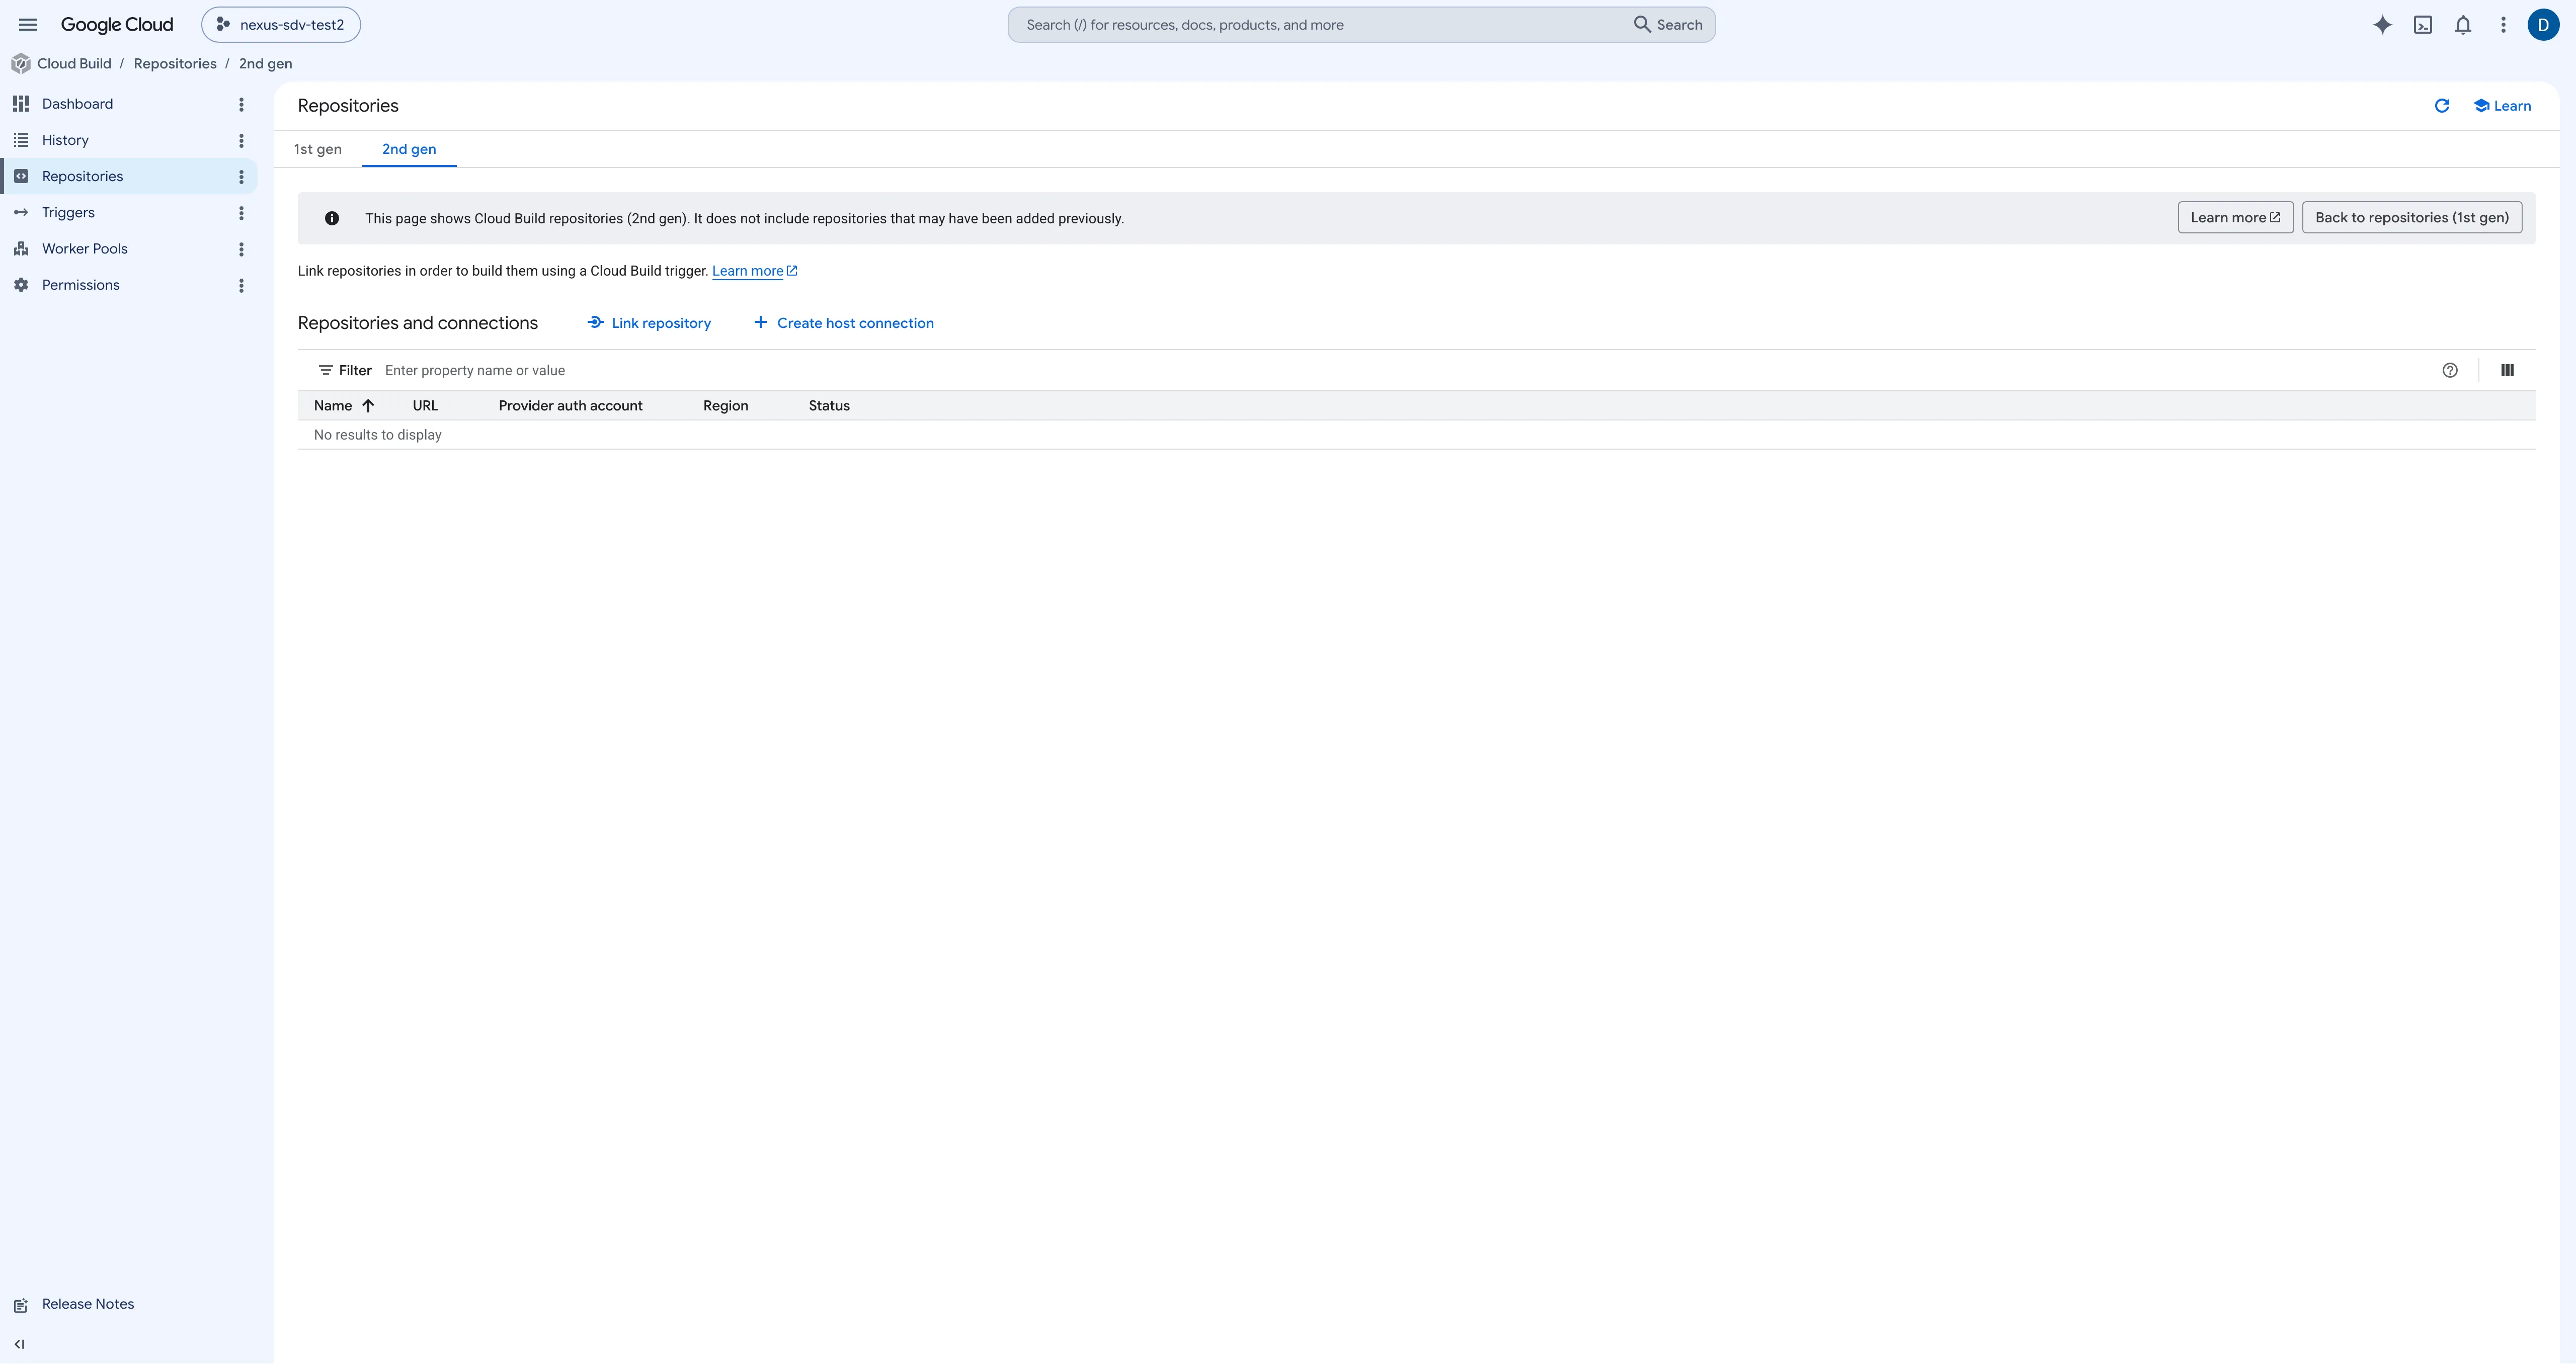2576x1364 pixels.
Task: Select the 2nd gen tab
Action: [409, 149]
